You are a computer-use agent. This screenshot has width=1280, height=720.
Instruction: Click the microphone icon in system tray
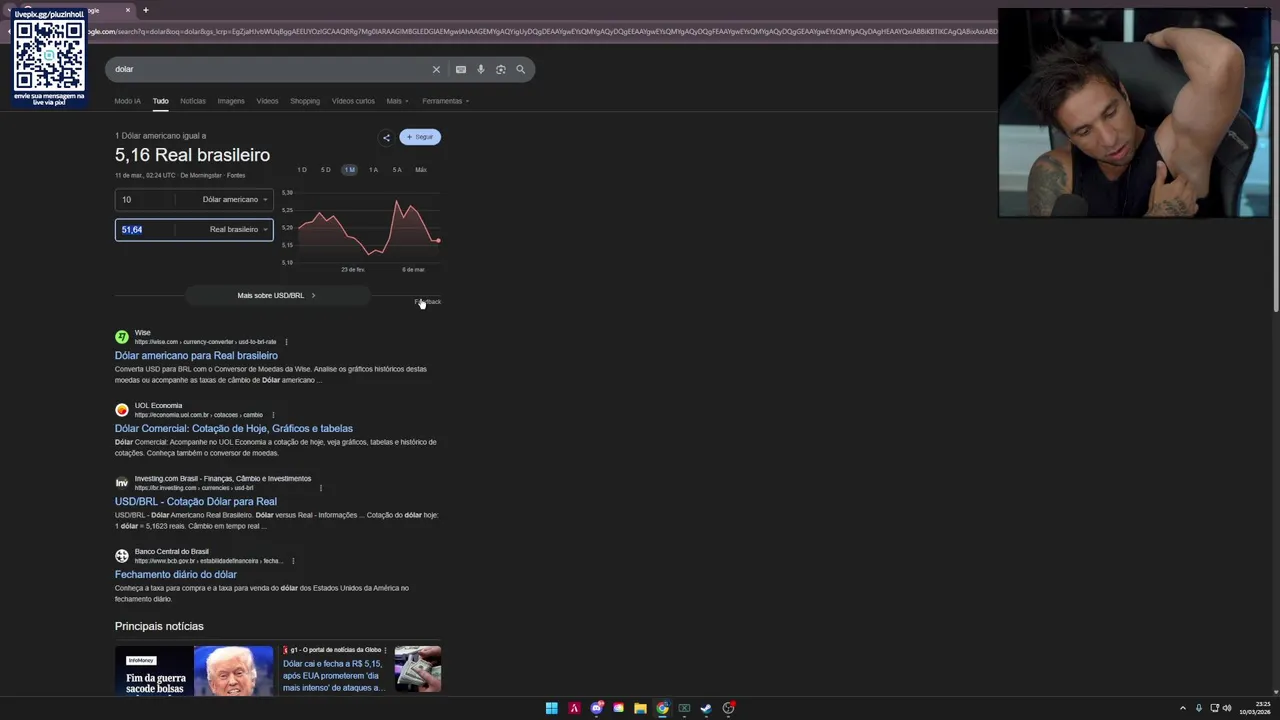pos(1199,708)
